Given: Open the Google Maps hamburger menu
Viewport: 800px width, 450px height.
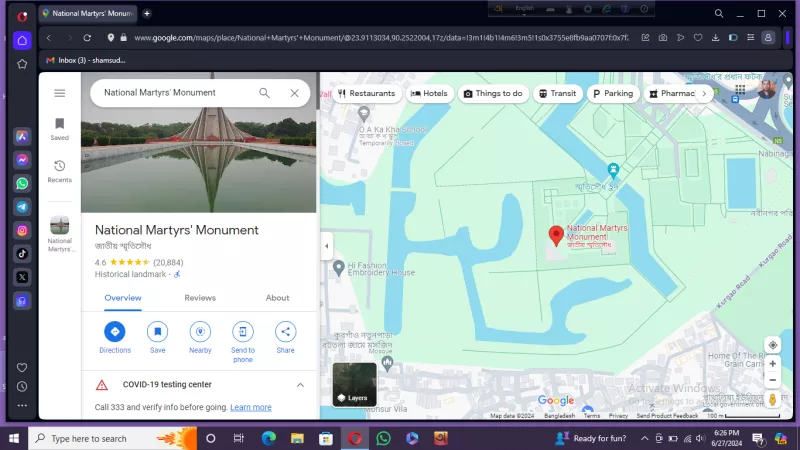Looking at the screenshot, I should tap(60, 93).
